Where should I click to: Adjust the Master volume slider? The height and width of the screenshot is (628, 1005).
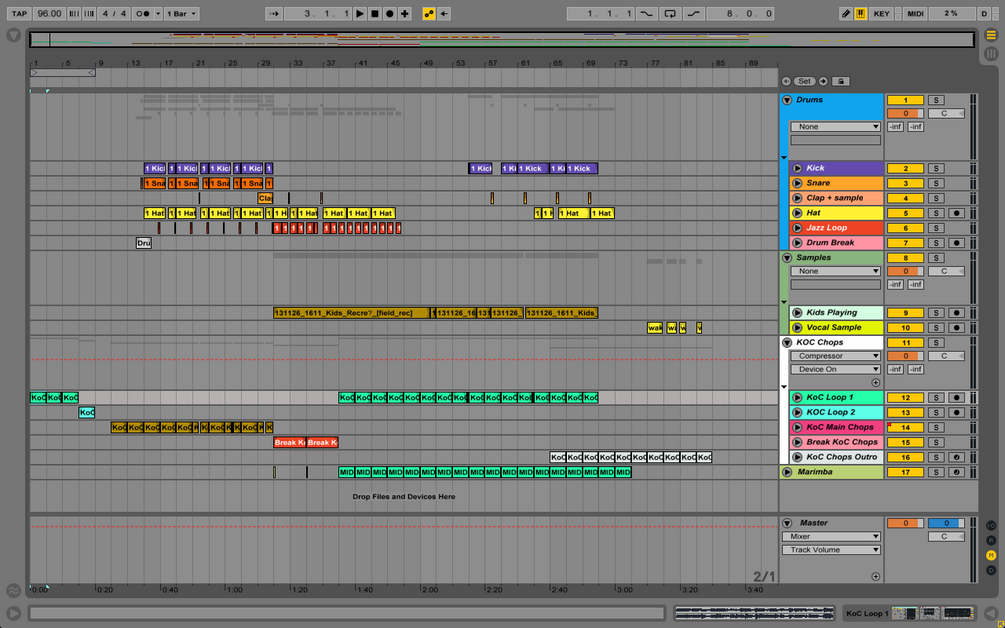click(x=905, y=524)
